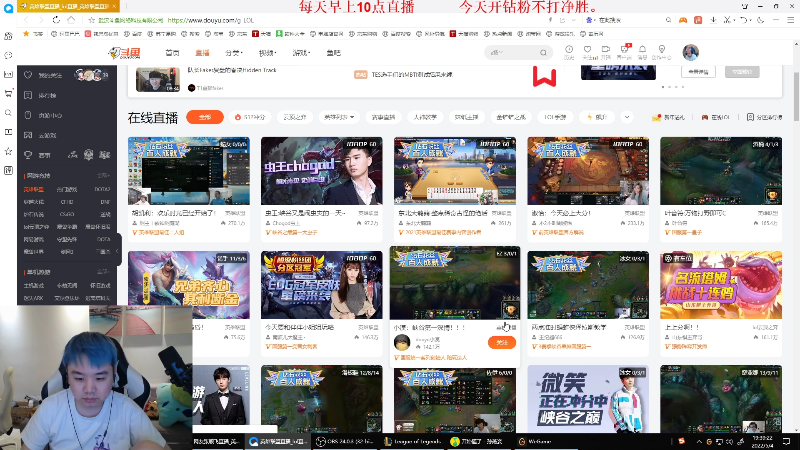
Task: Click the start-streaming camera icon in header
Action: click(x=606, y=49)
